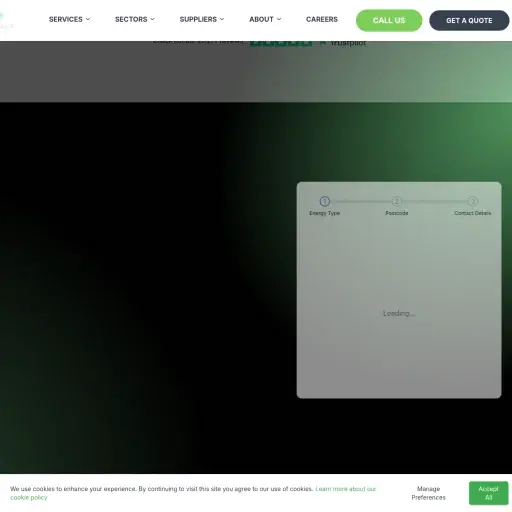Viewport: 512px width, 512px height.
Task: Click the Trustpilot logo
Action: pyautogui.click(x=343, y=43)
